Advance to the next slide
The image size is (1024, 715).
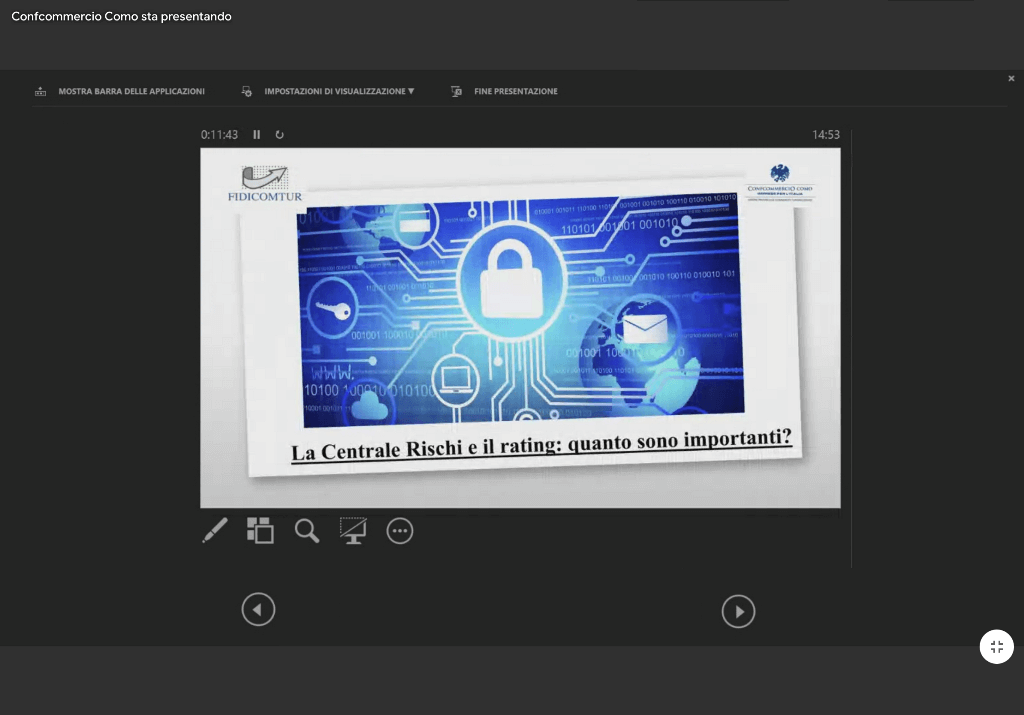tap(738, 611)
